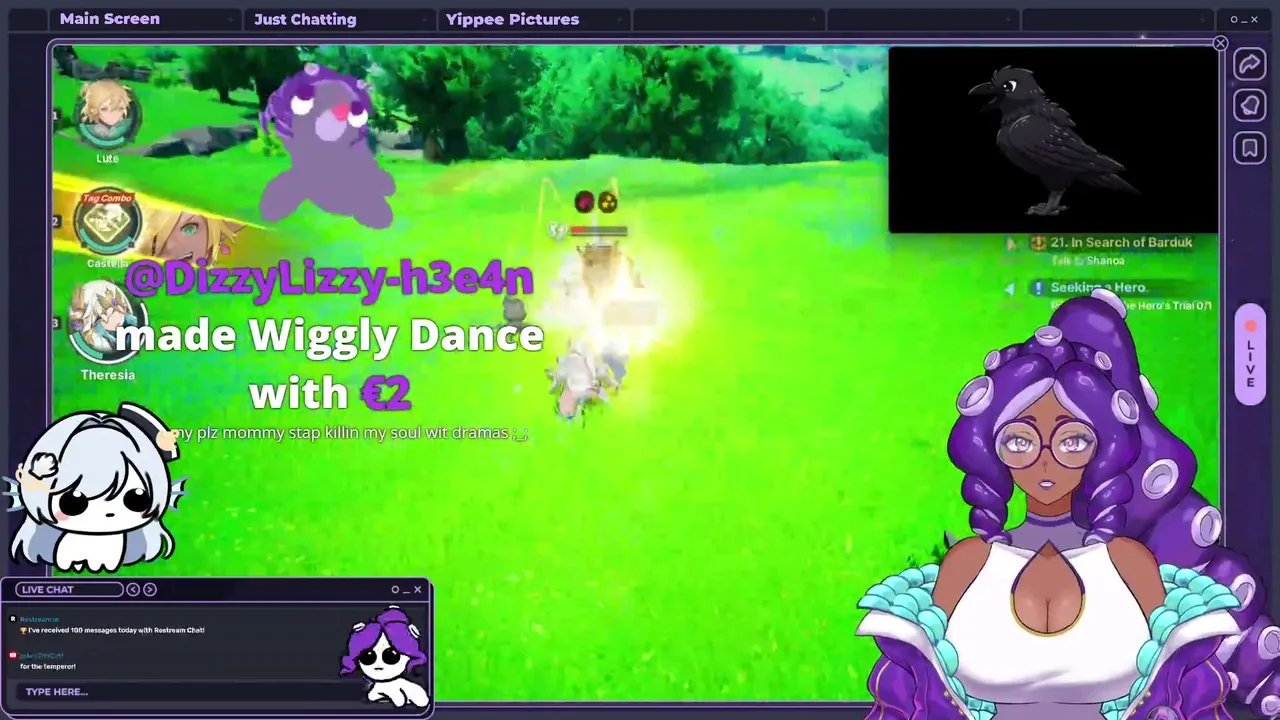Click the circle control in Live Chat header
The height and width of the screenshot is (720, 1280).
(x=395, y=589)
